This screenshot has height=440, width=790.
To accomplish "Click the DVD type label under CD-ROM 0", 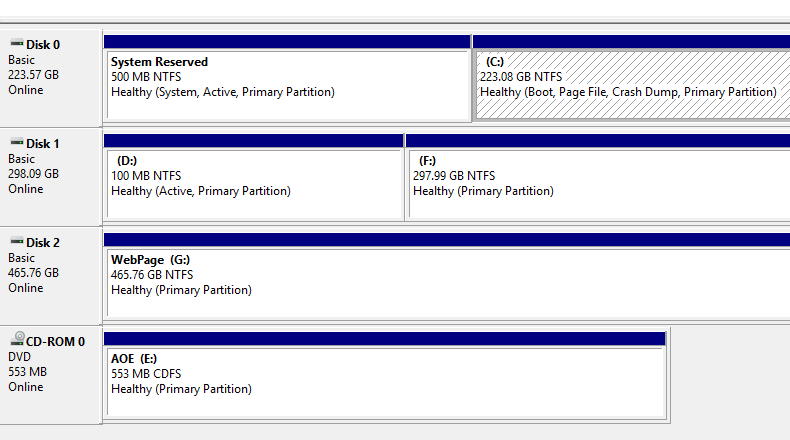I will (x=20, y=357).
